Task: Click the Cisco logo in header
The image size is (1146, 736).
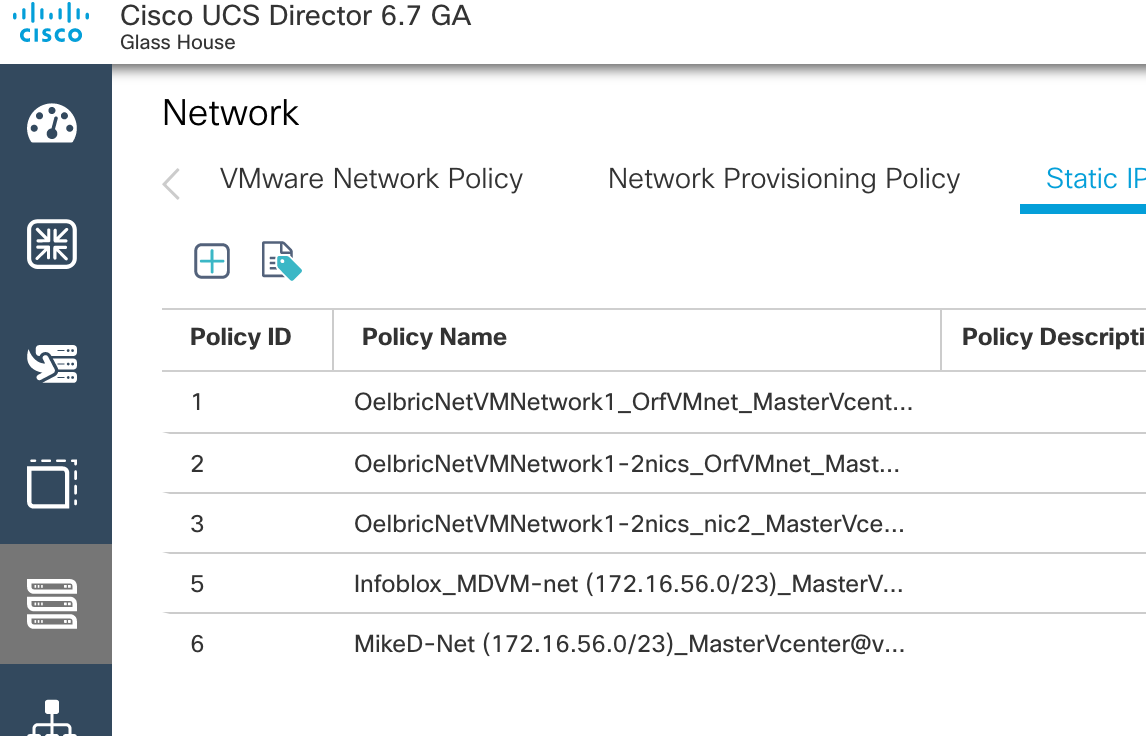Action: coord(51,24)
